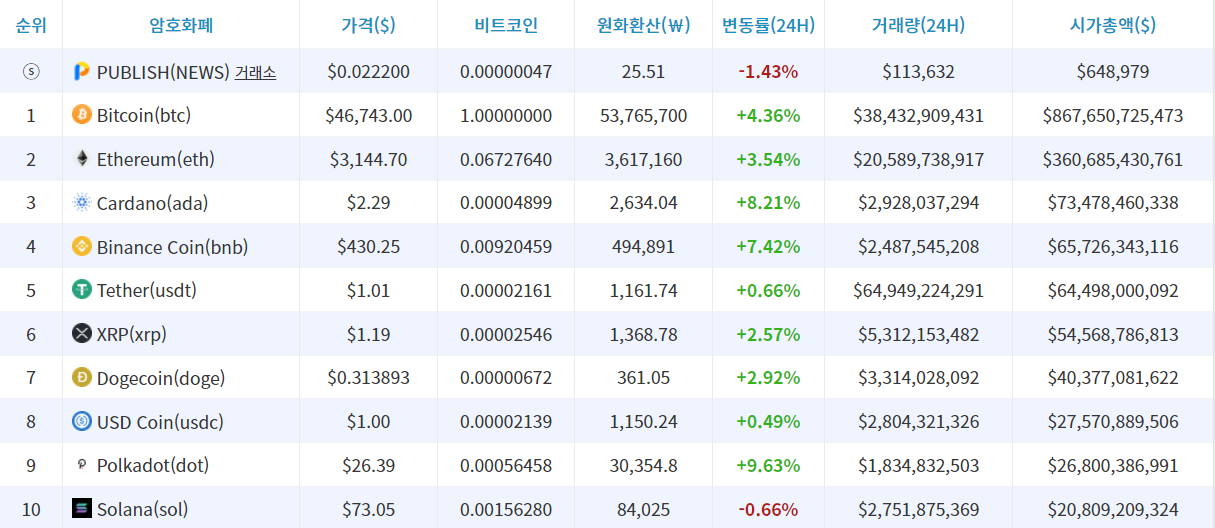1215x528 pixels.
Task: Click PUBLISH market cap $648,979
Action: pos(1113,72)
